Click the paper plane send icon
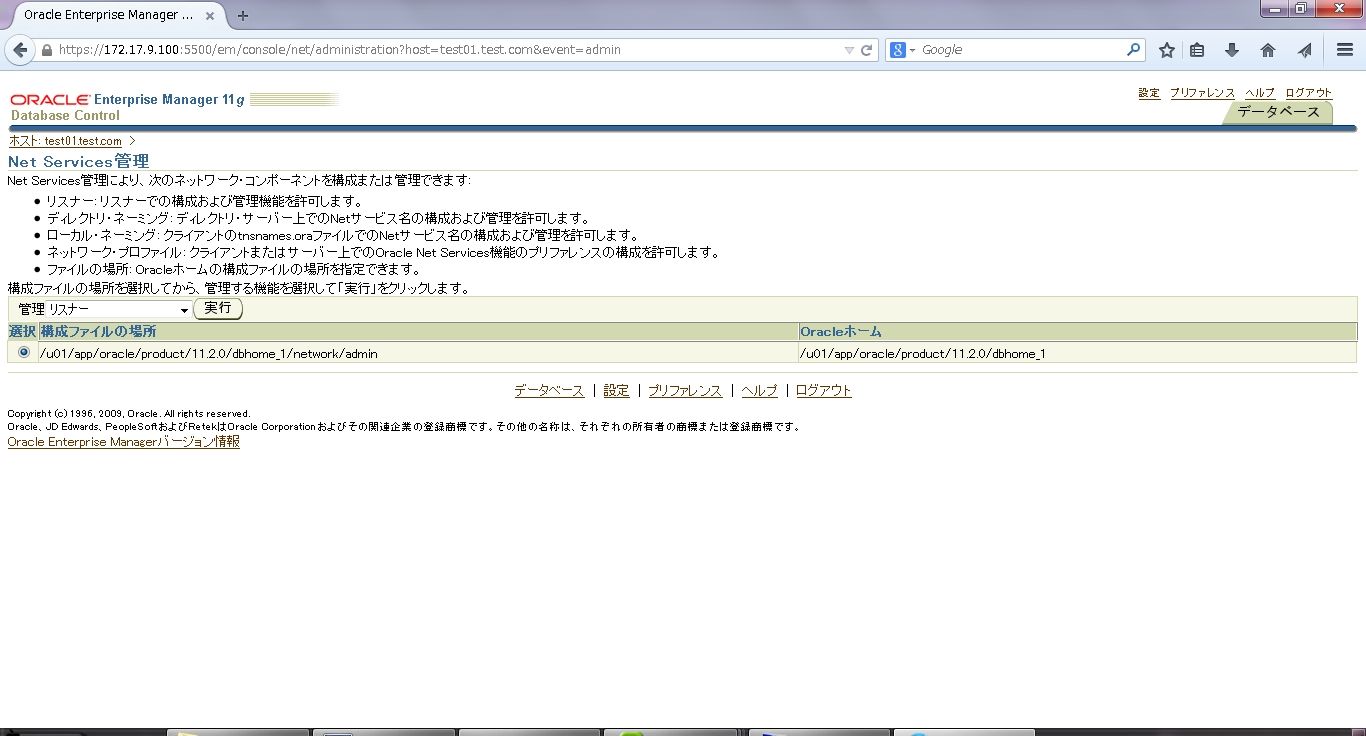The width and height of the screenshot is (1366, 736). tap(1304, 50)
